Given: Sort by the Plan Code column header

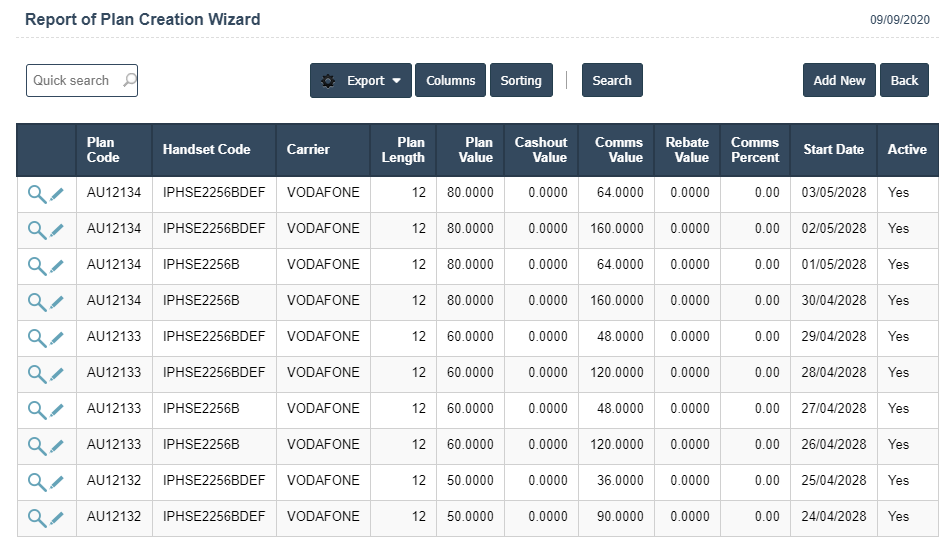Looking at the screenshot, I should [x=103, y=150].
